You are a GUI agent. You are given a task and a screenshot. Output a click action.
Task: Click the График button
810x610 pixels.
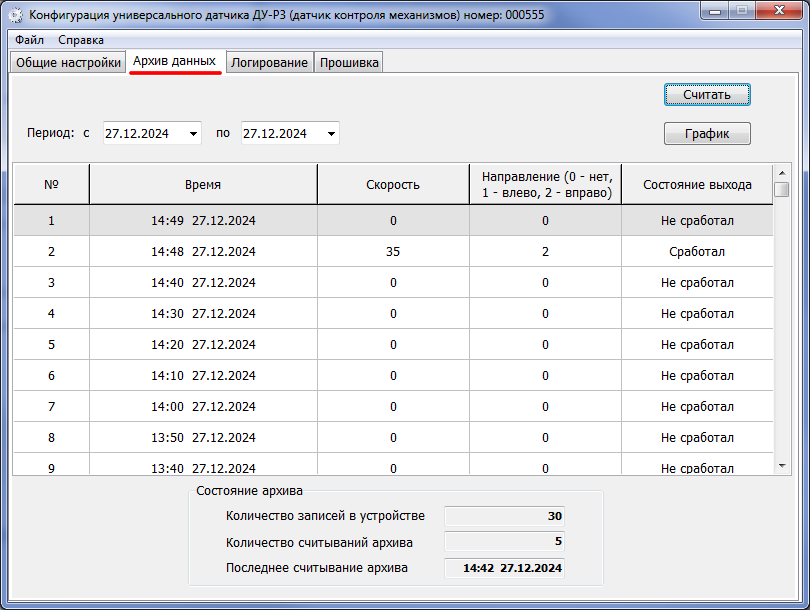pyautogui.click(x=707, y=134)
